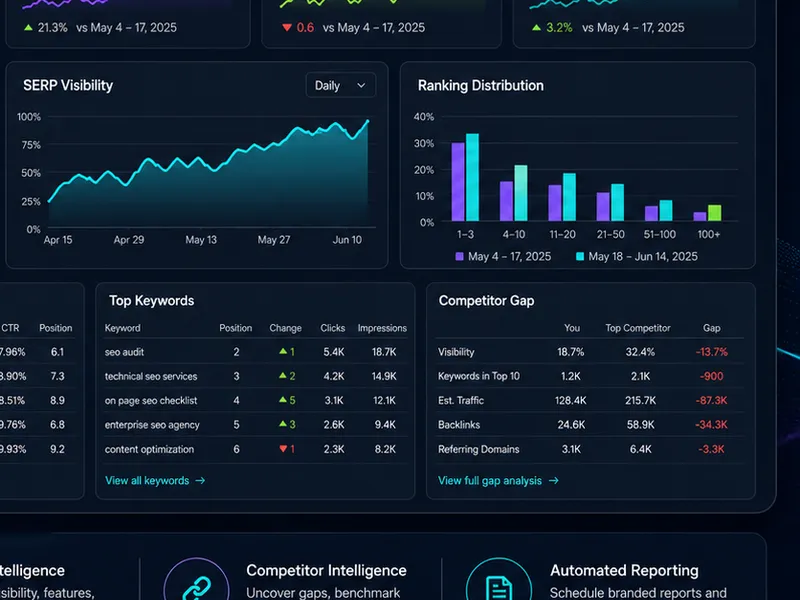Click the SERP Visibility chart title

point(68,85)
